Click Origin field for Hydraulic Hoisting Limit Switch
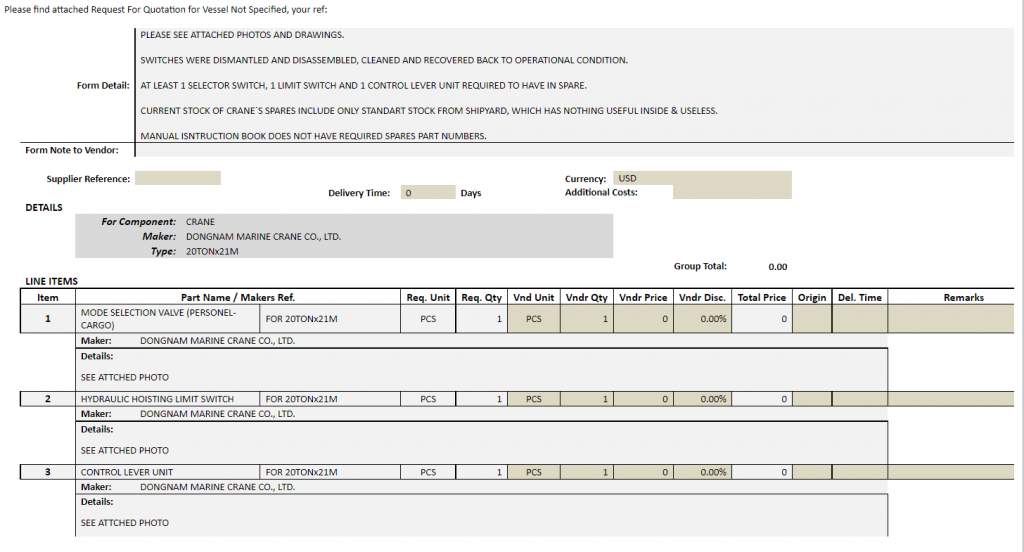Image resolution: width=1024 pixels, height=552 pixels. [812, 399]
